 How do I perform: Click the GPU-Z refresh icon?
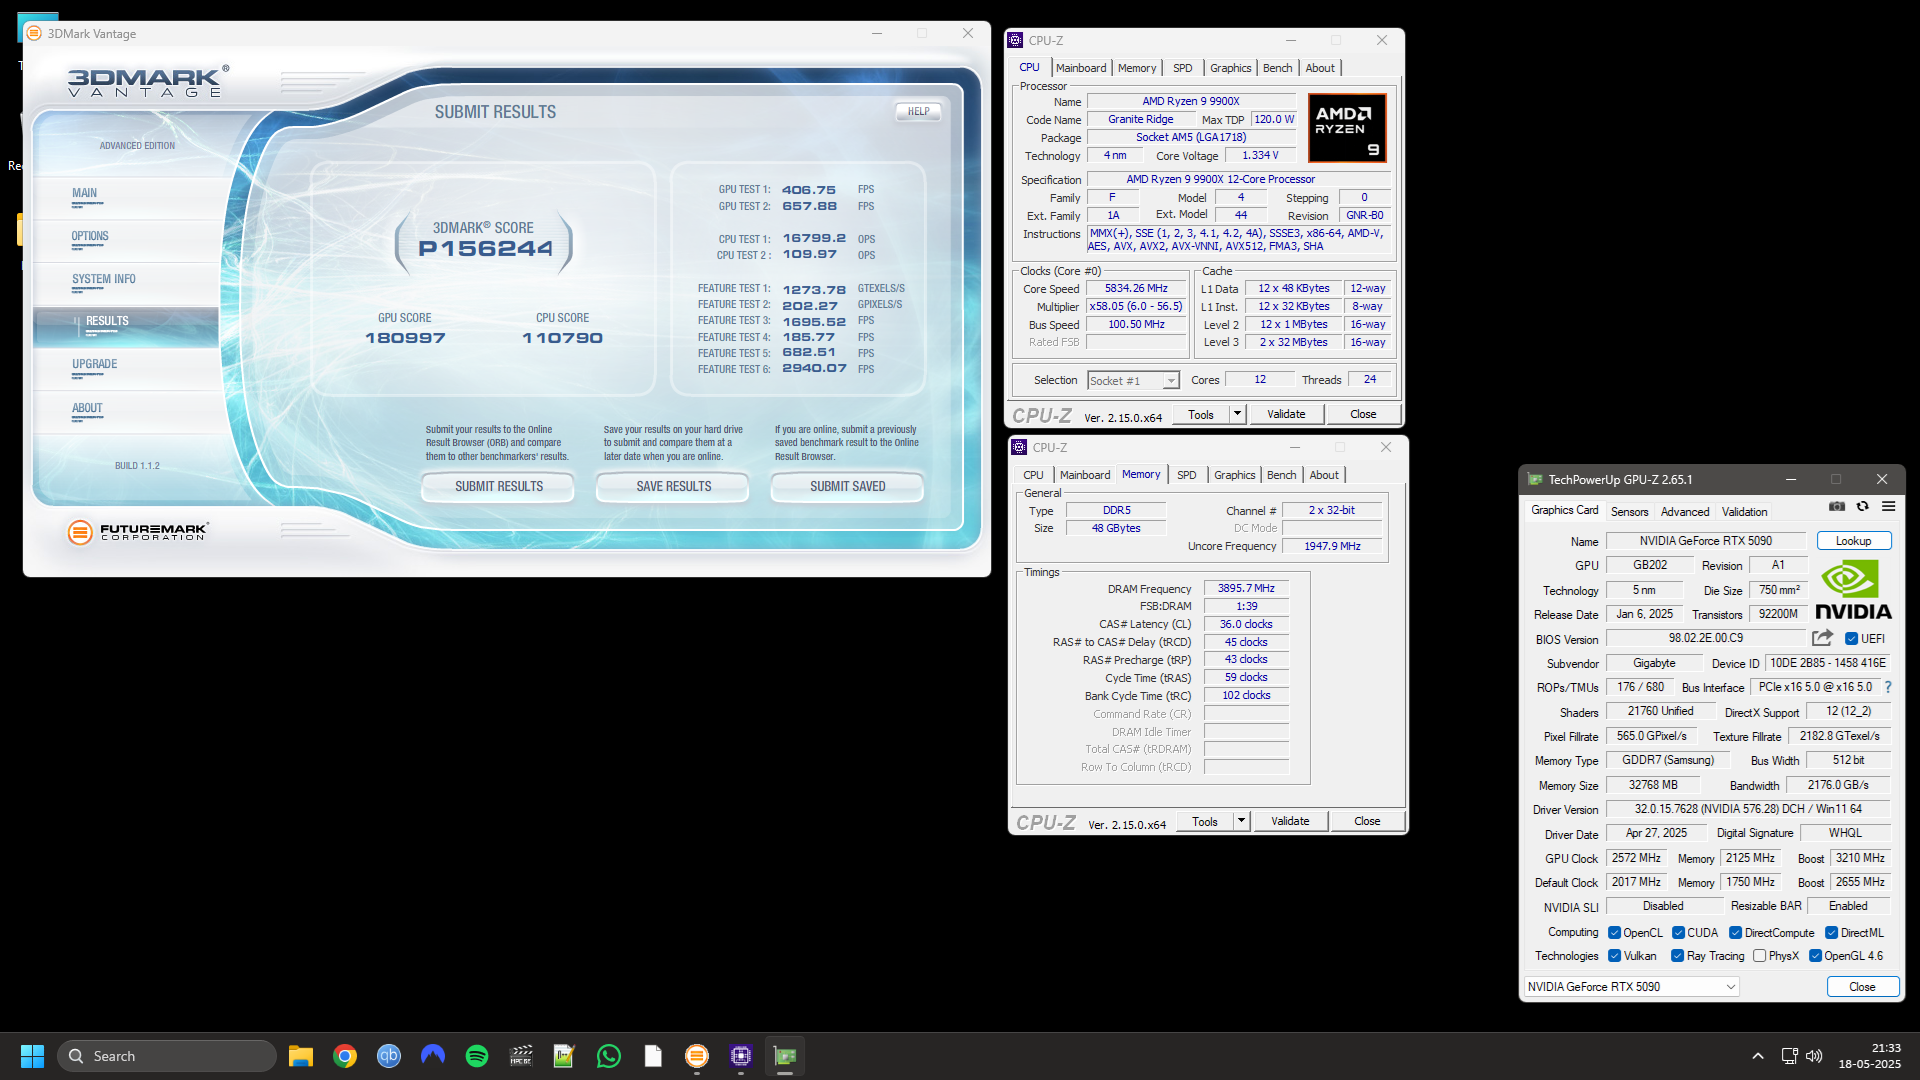pos(1862,507)
